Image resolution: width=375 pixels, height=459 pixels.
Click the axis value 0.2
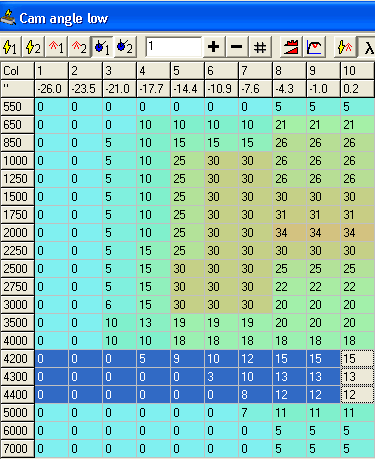pyautogui.click(x=358, y=89)
